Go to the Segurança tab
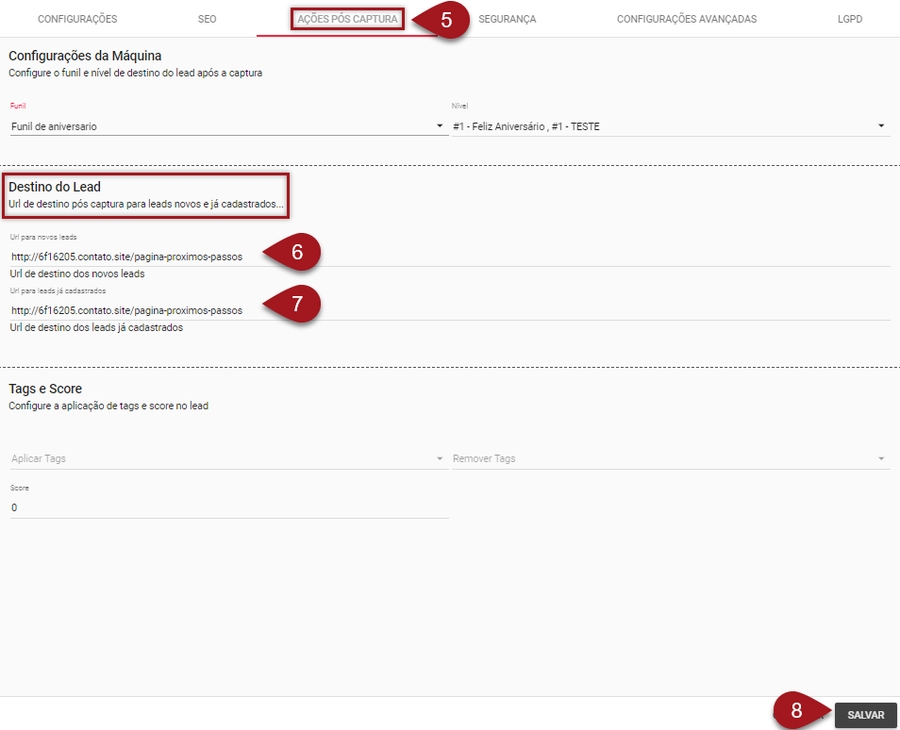The image size is (900, 730). tap(507, 19)
